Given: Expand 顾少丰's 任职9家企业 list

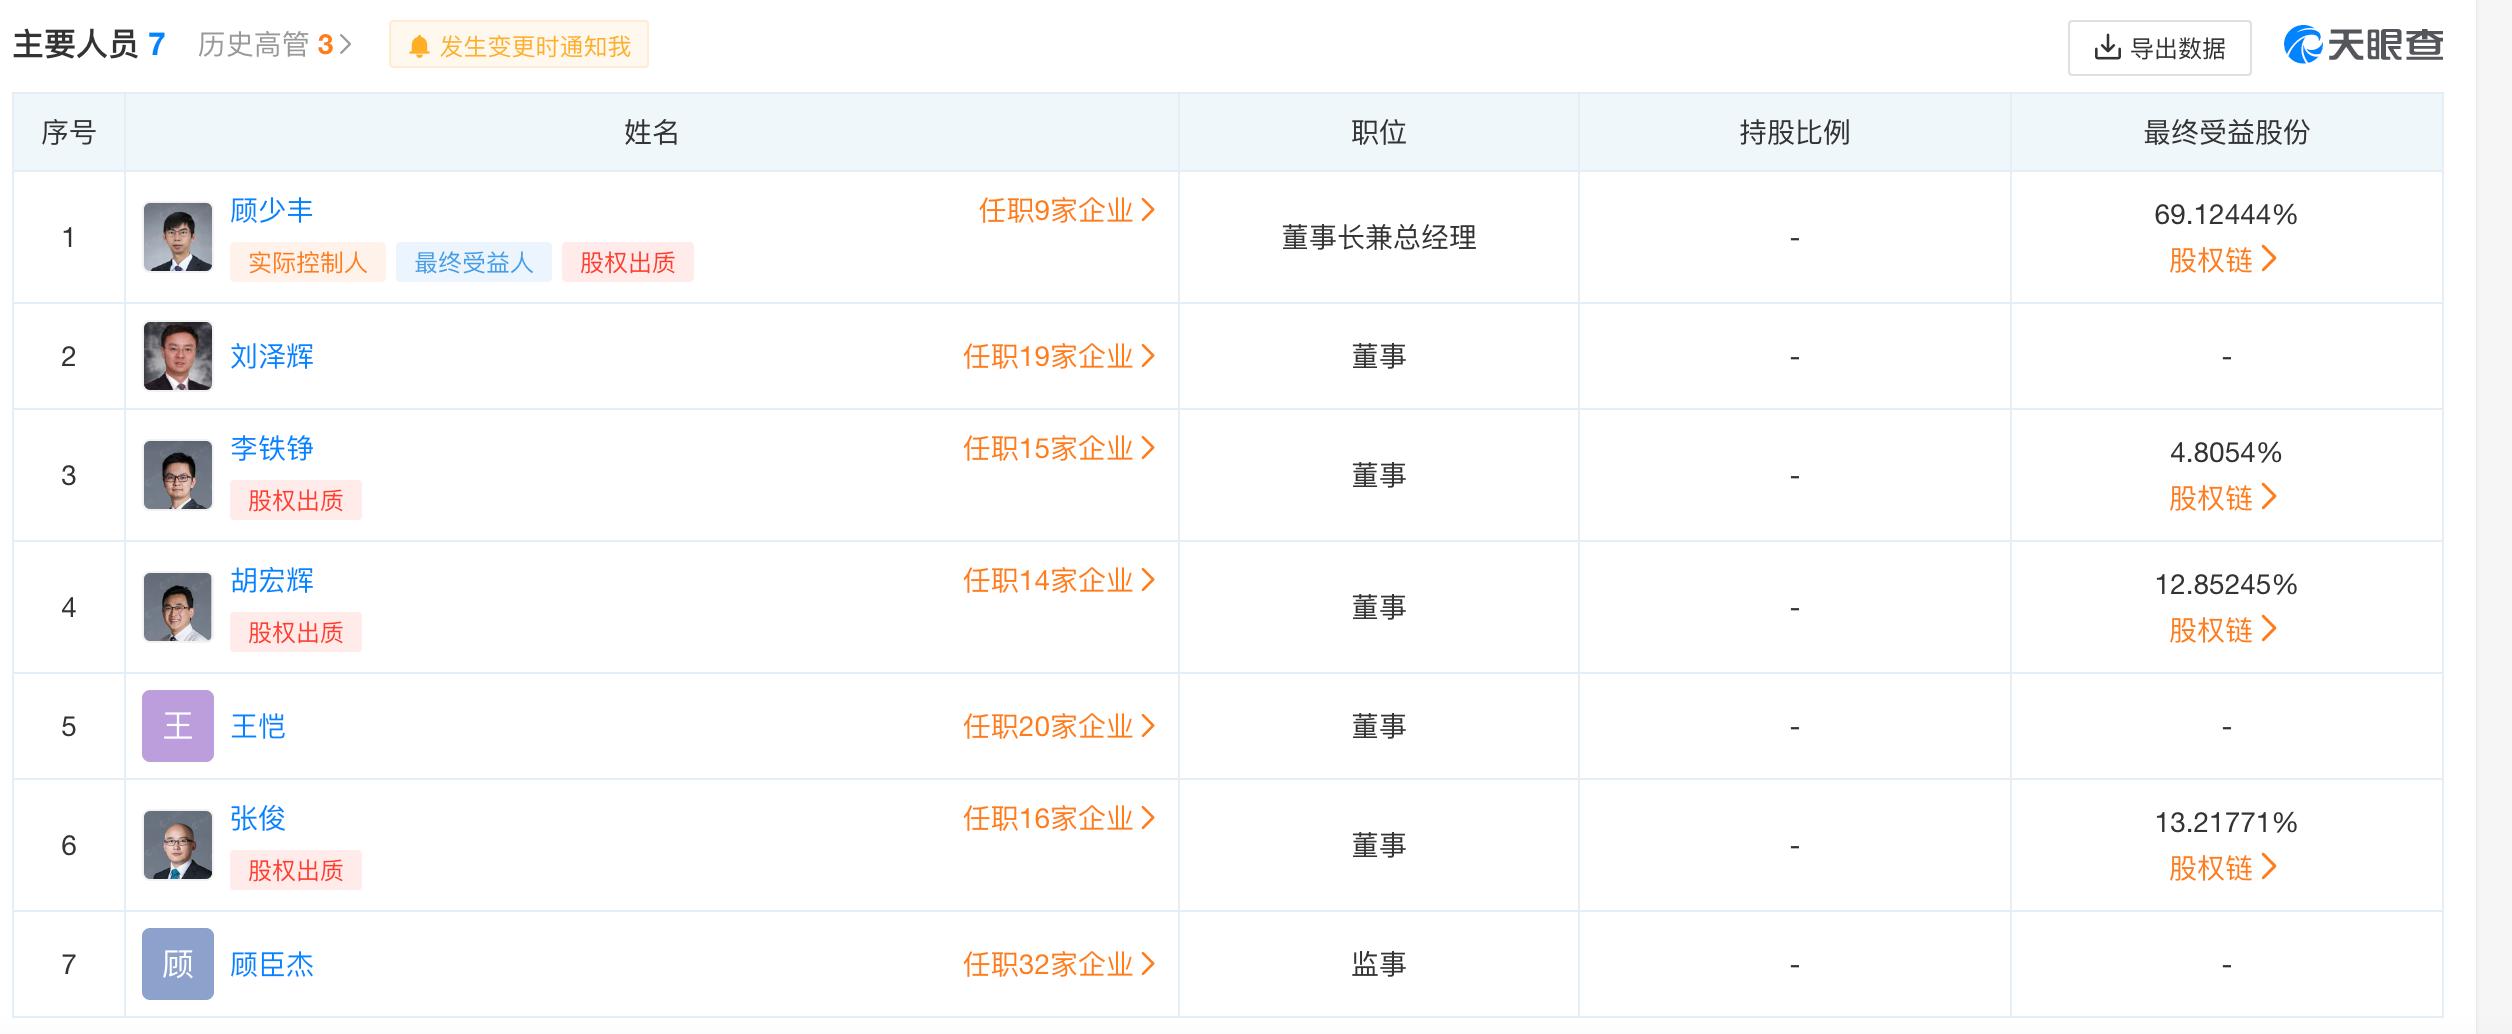Looking at the screenshot, I should (1066, 210).
